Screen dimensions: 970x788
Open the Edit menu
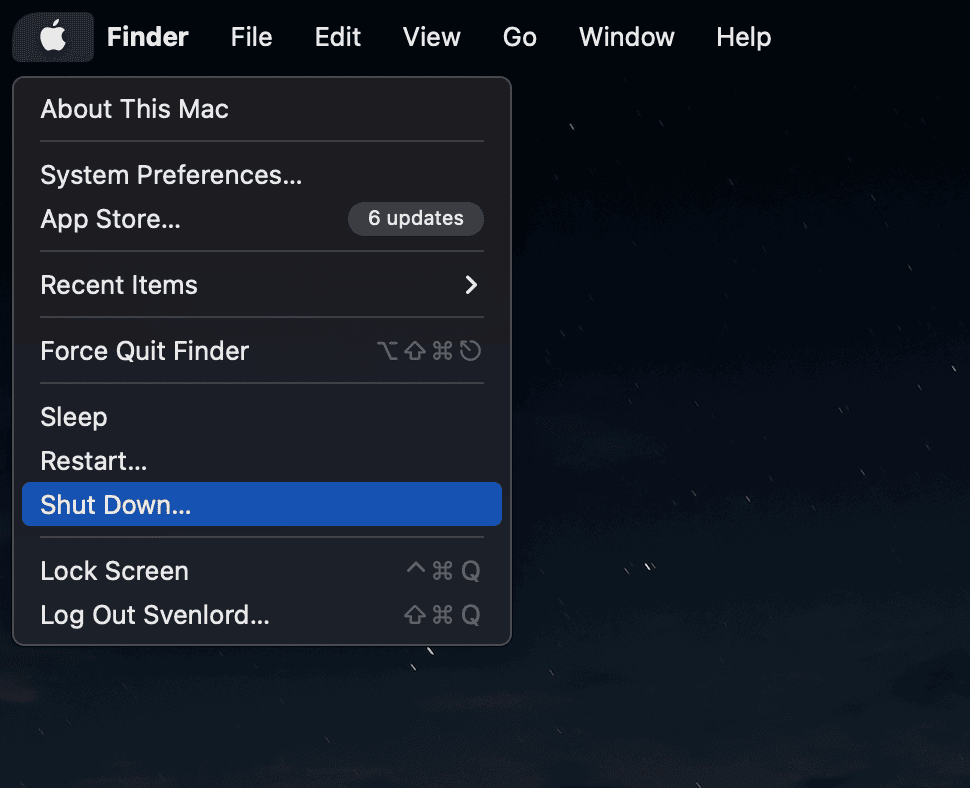[x=337, y=37]
